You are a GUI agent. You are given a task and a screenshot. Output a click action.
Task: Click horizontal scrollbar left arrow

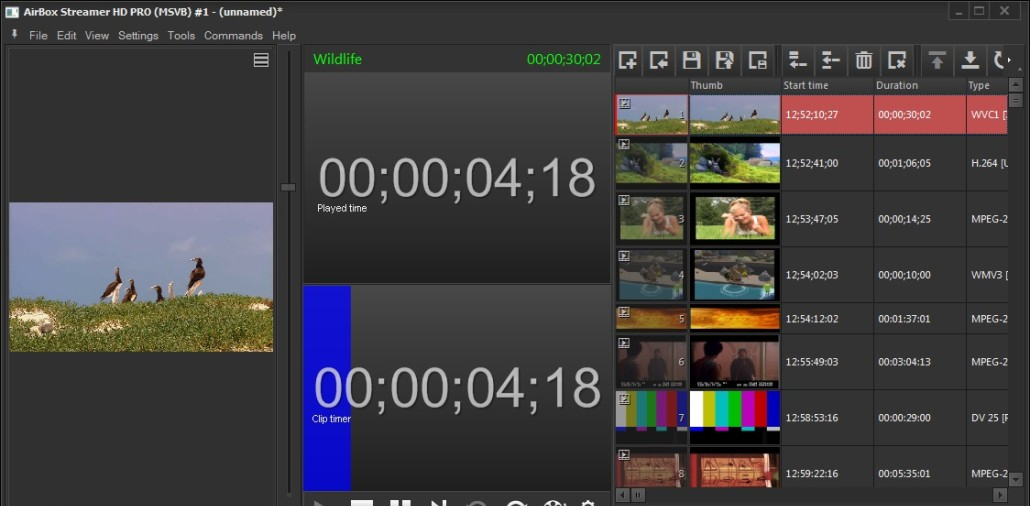[x=622, y=494]
